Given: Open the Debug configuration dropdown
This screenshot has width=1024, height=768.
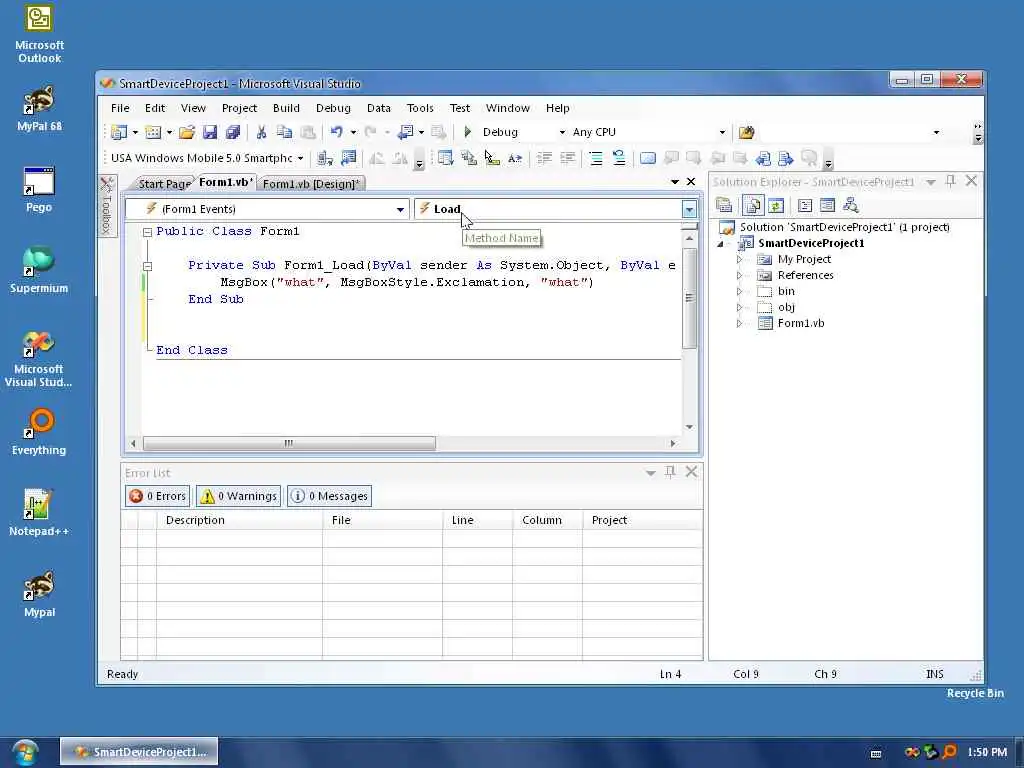Looking at the screenshot, I should (x=562, y=133).
